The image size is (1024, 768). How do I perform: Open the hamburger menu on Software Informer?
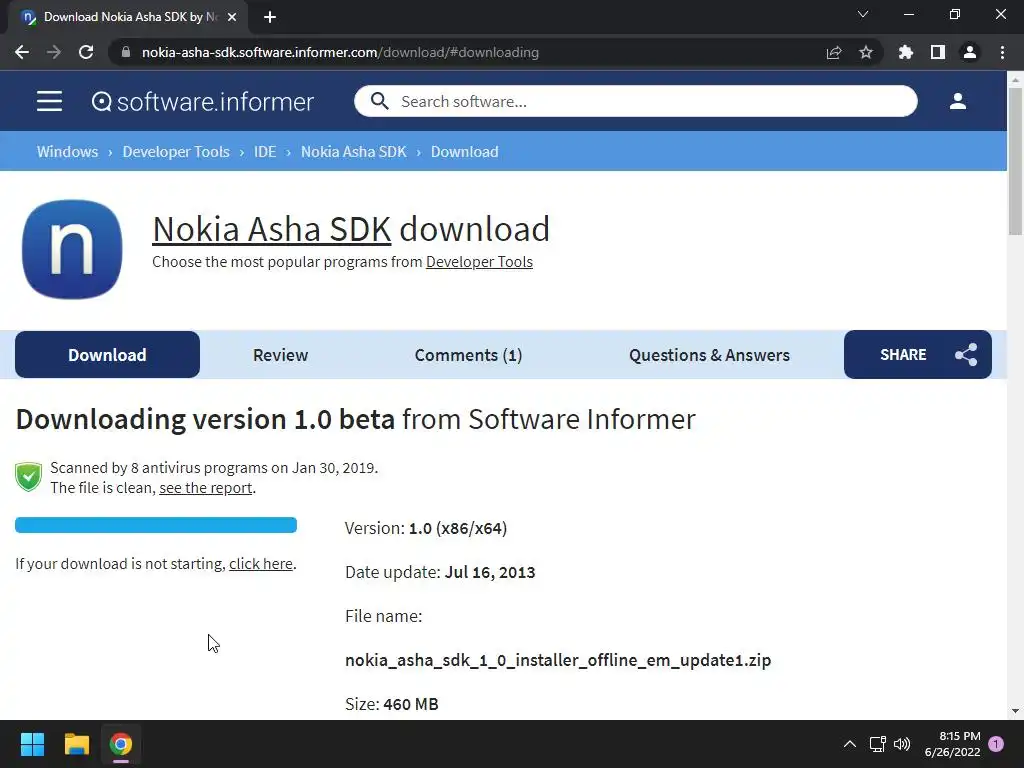click(50, 101)
